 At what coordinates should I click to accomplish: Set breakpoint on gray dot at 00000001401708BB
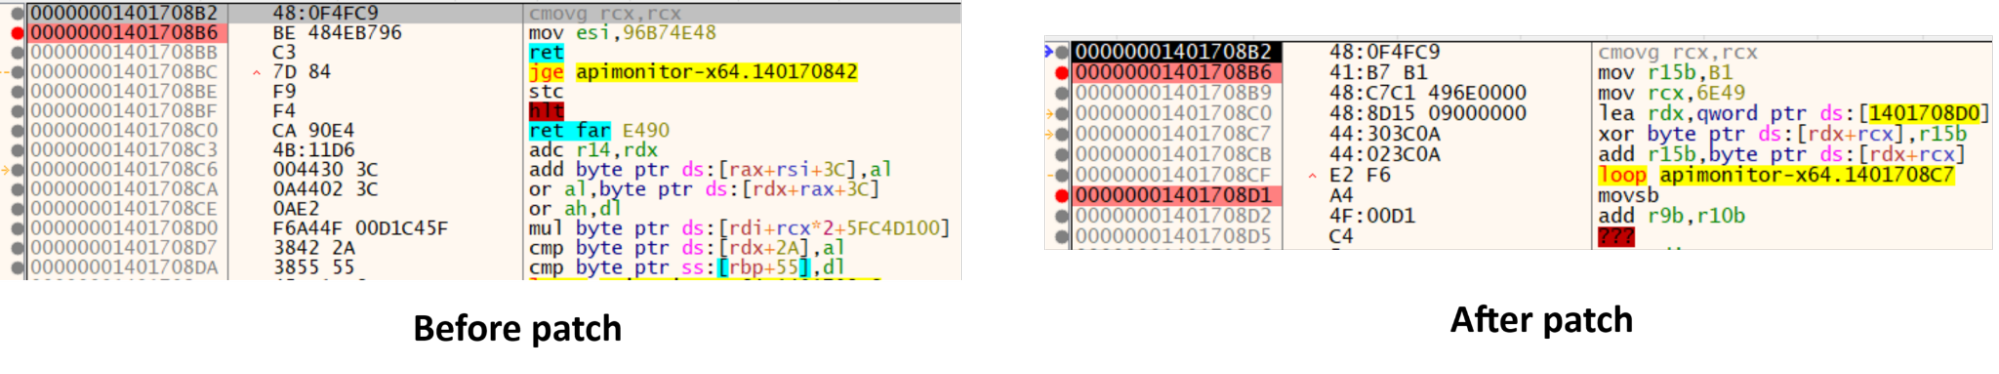pos(17,52)
